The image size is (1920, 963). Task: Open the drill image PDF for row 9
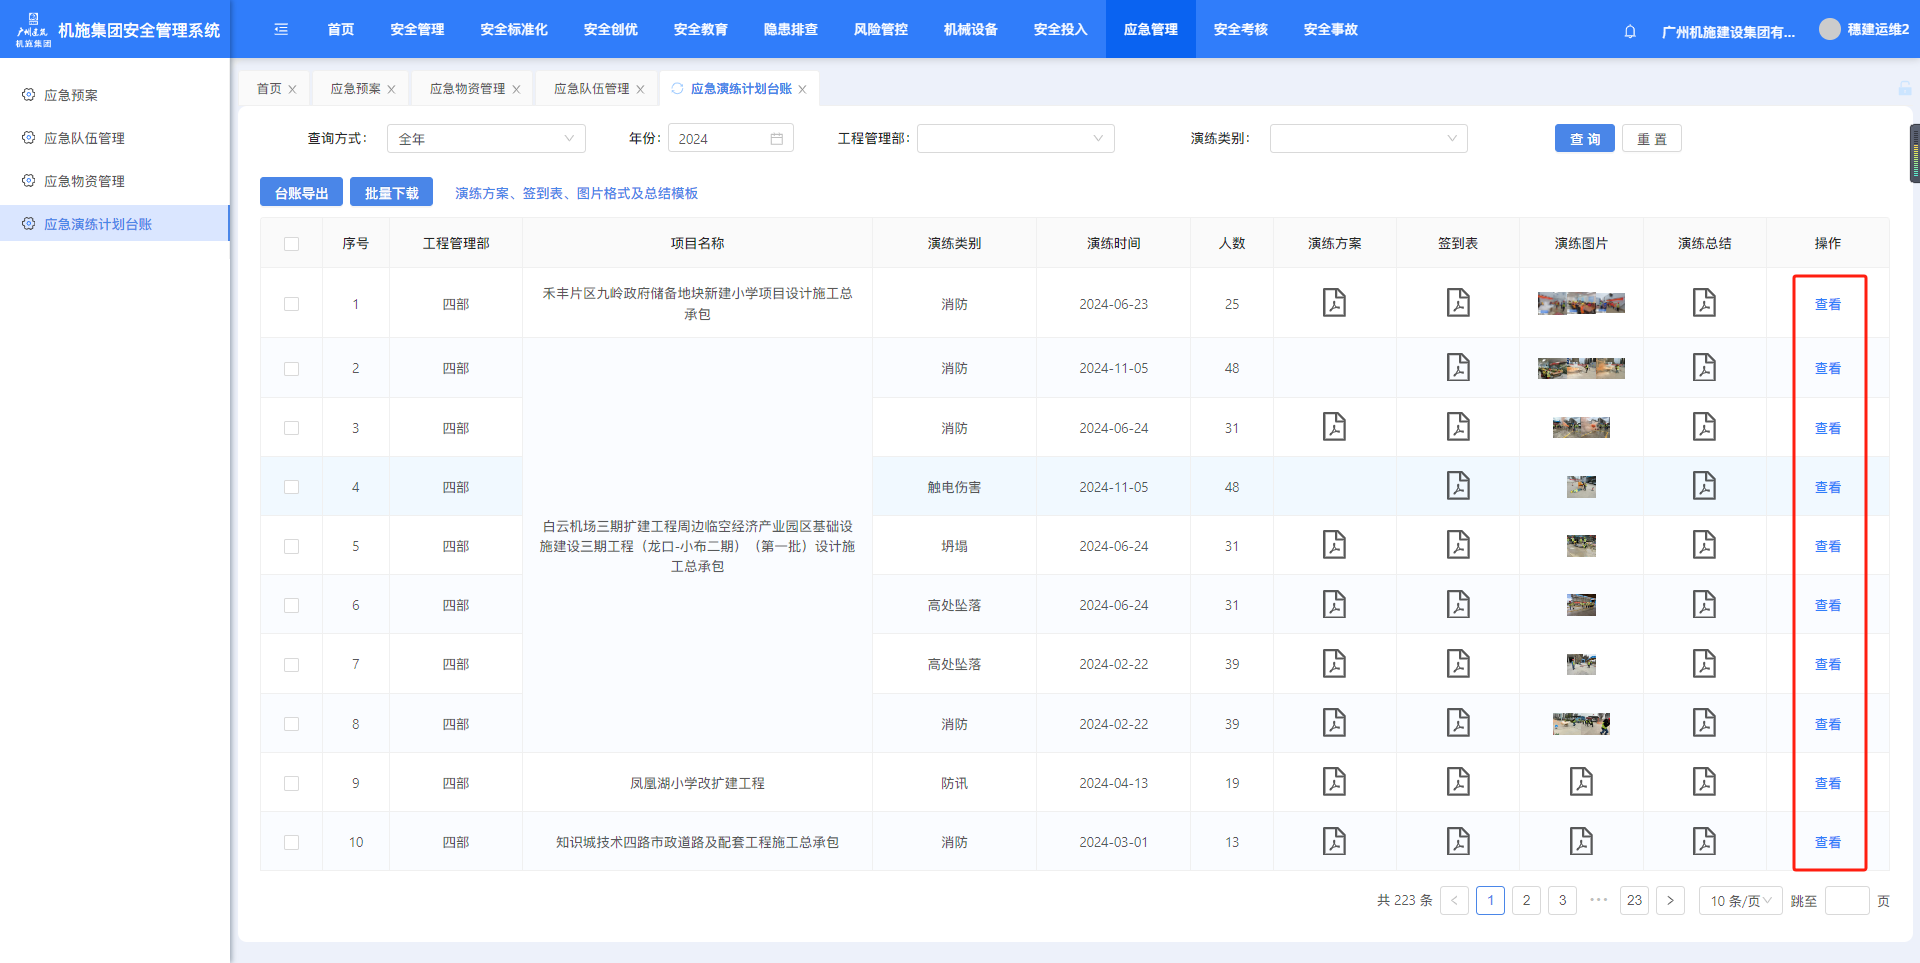(x=1581, y=783)
